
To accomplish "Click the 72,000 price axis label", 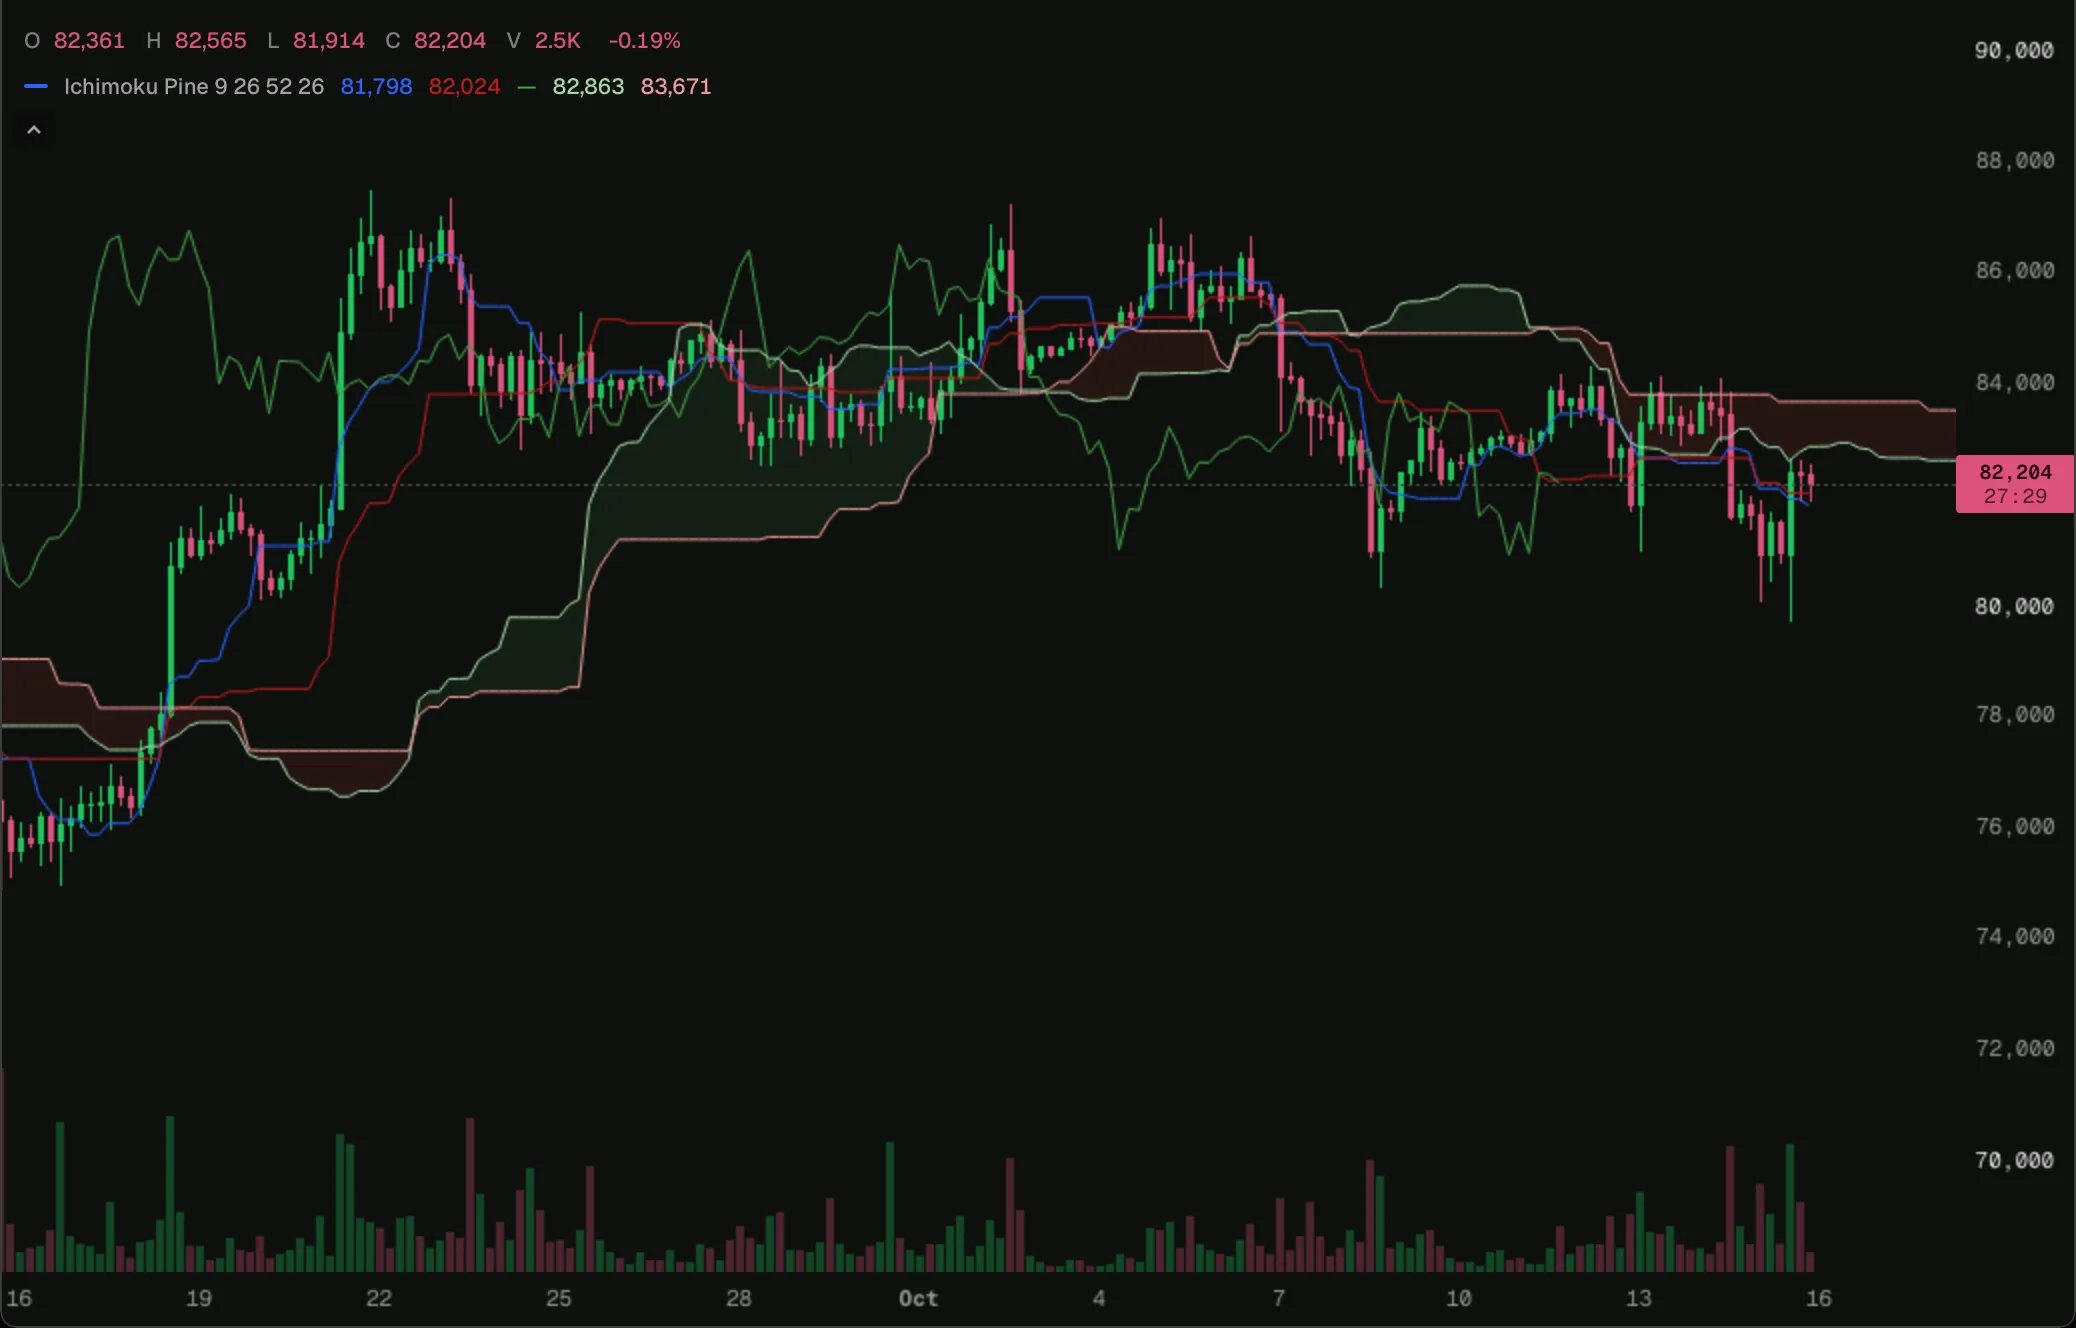I will pos(2014,1049).
